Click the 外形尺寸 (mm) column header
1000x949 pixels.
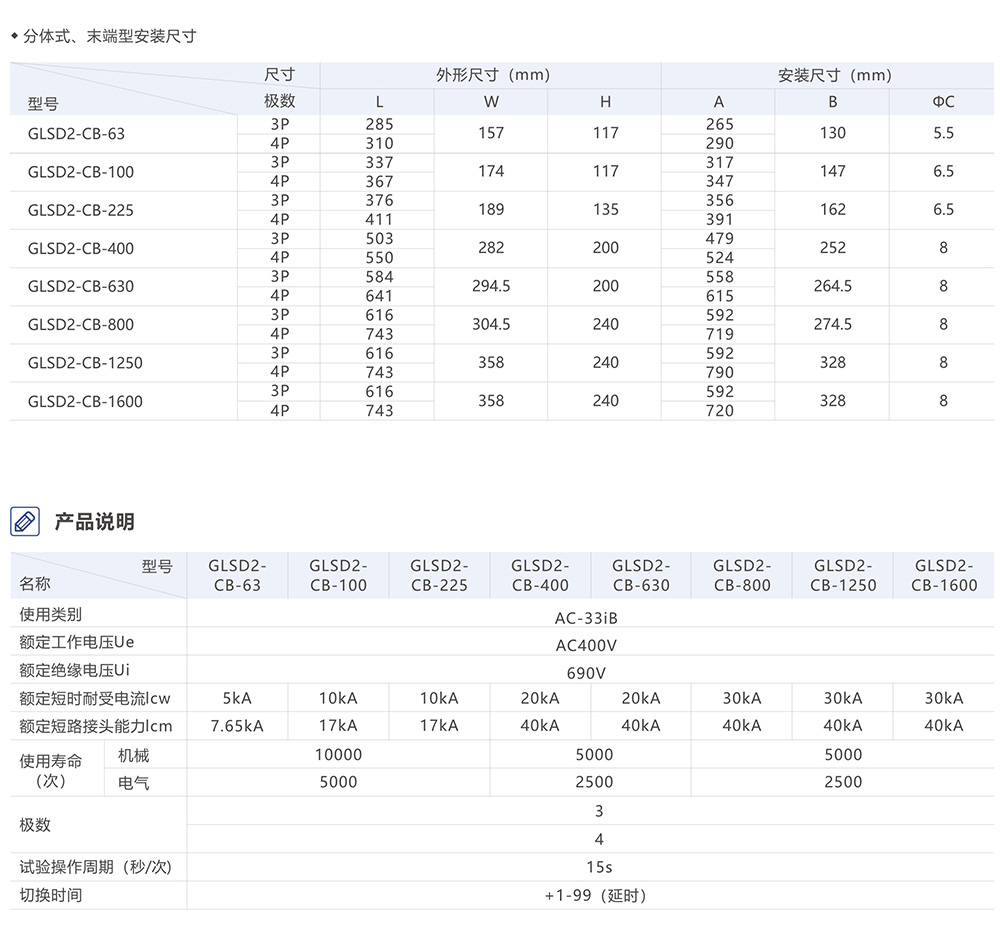coord(491,75)
